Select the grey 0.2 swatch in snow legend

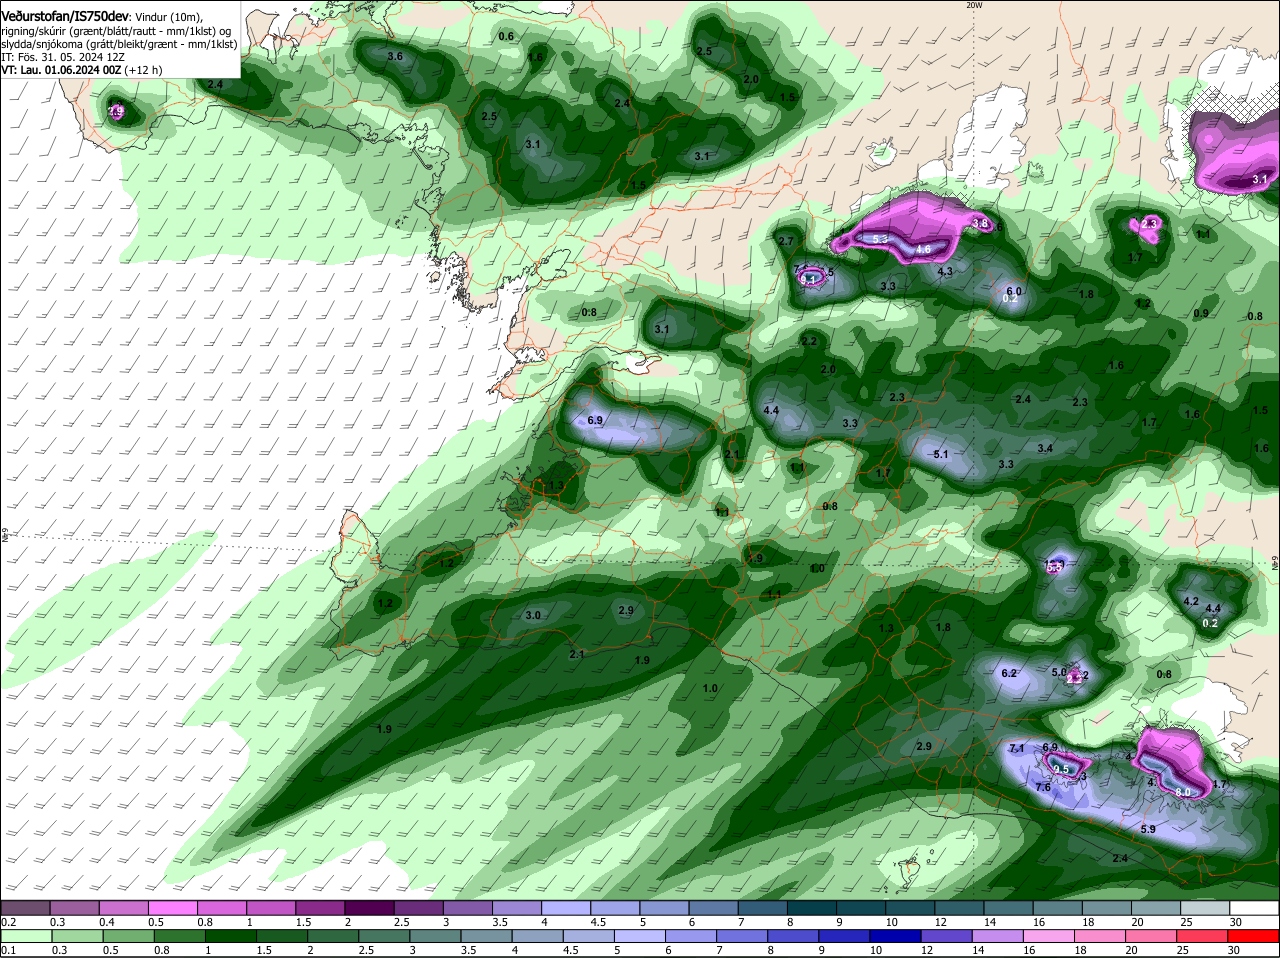25,908
